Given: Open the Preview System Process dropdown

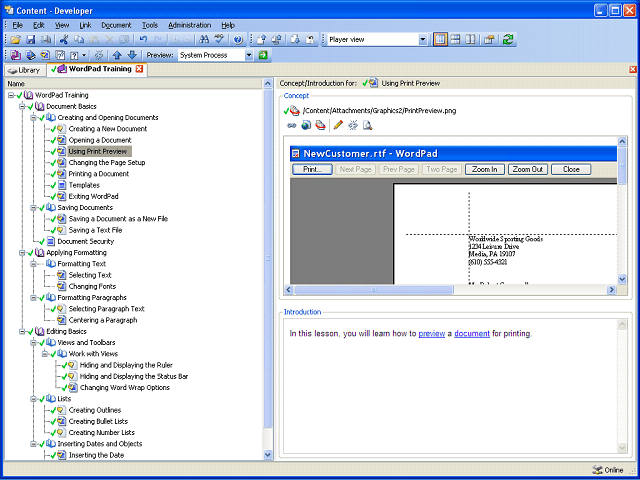Looking at the screenshot, I should (x=249, y=55).
